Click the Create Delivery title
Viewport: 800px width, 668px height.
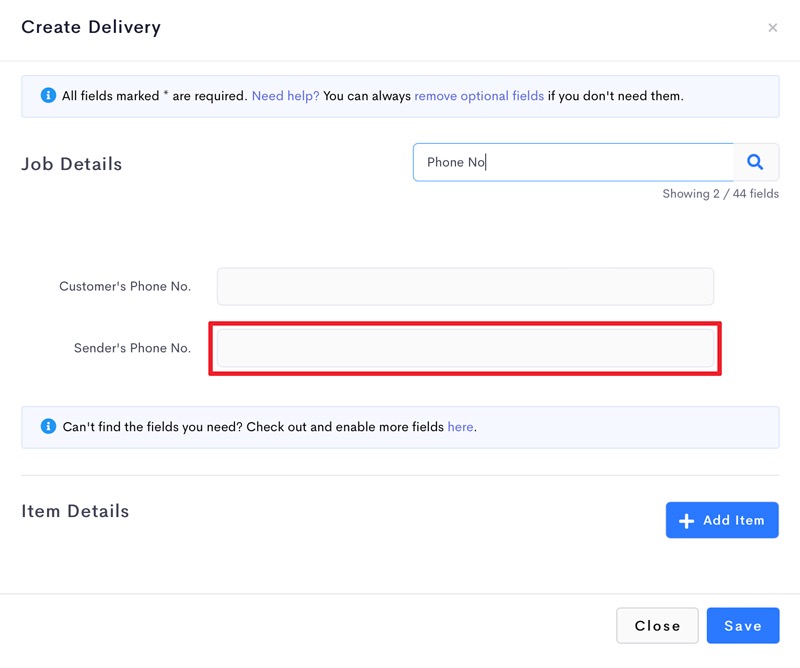(91, 27)
